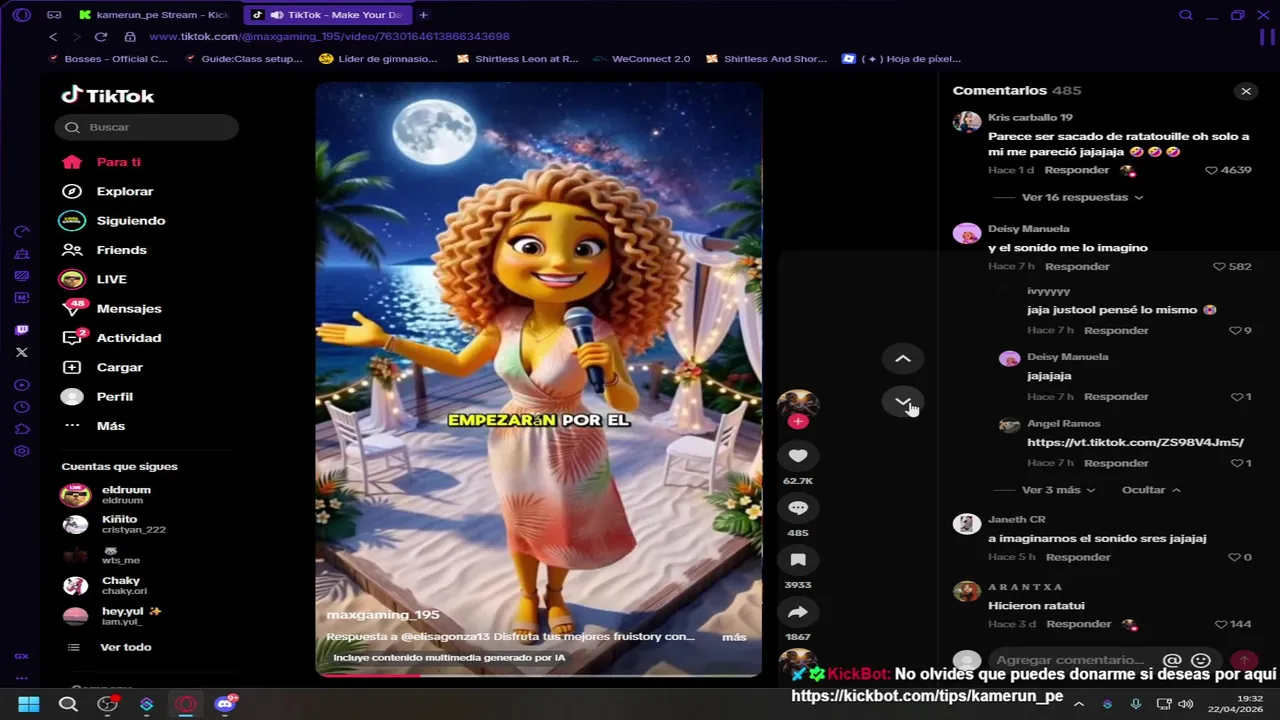
Task: Open browser search magnifier icon
Action: coord(1186,15)
